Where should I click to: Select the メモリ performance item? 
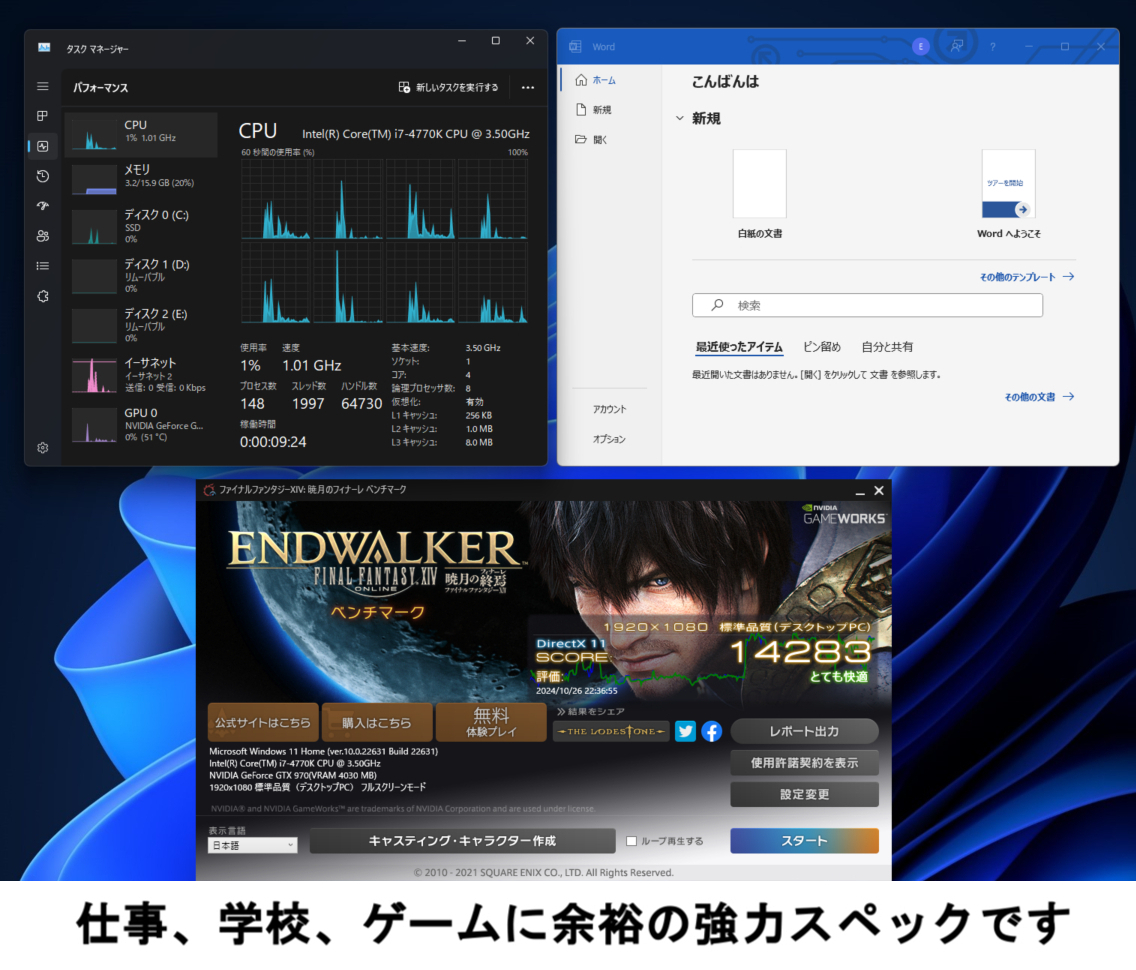click(141, 180)
